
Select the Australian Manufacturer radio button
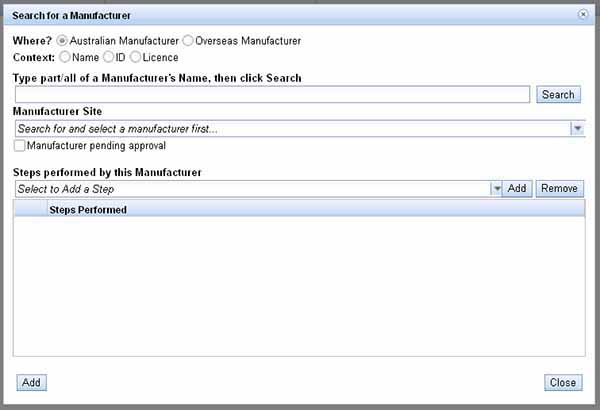click(64, 41)
